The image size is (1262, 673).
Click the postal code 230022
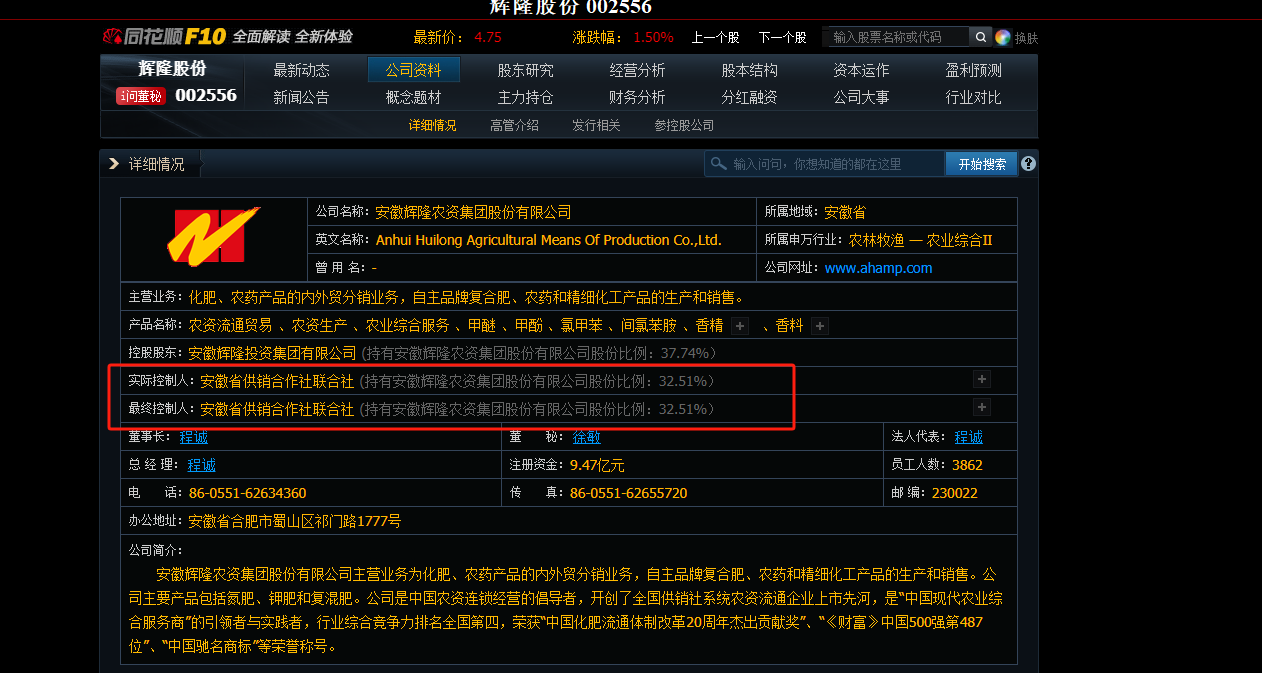tap(955, 493)
